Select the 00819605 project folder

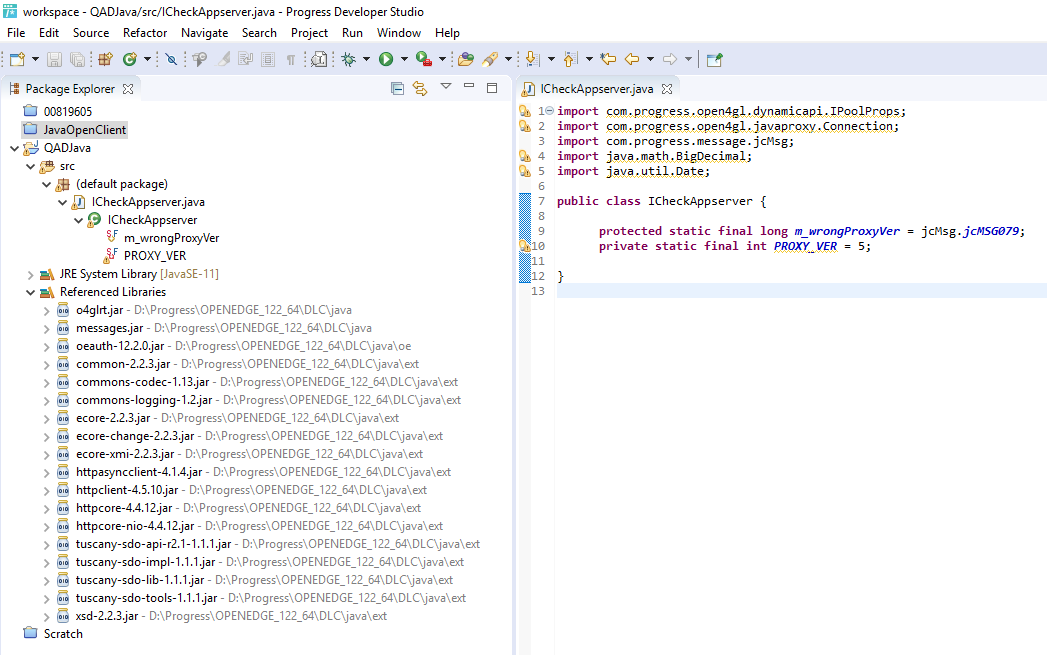67,112
